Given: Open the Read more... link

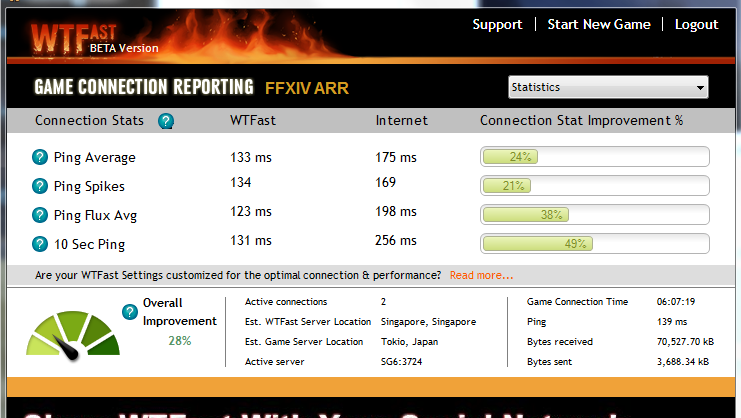Looking at the screenshot, I should point(481,275).
